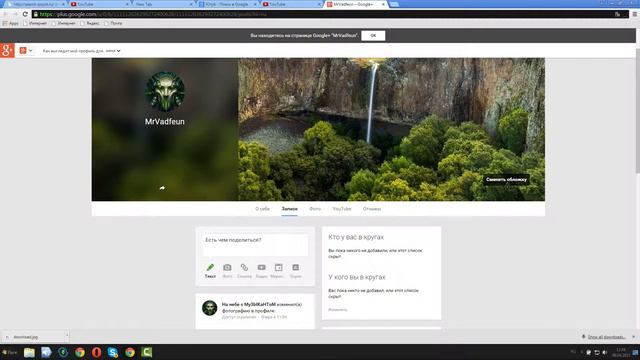Open the Почта bookmark

coord(113,23)
